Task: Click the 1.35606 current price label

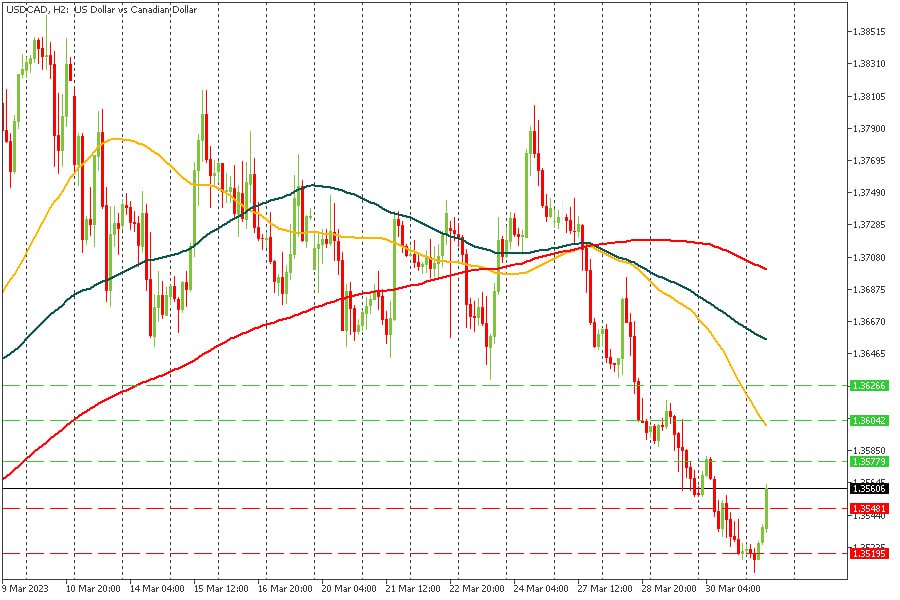Action: [869, 489]
